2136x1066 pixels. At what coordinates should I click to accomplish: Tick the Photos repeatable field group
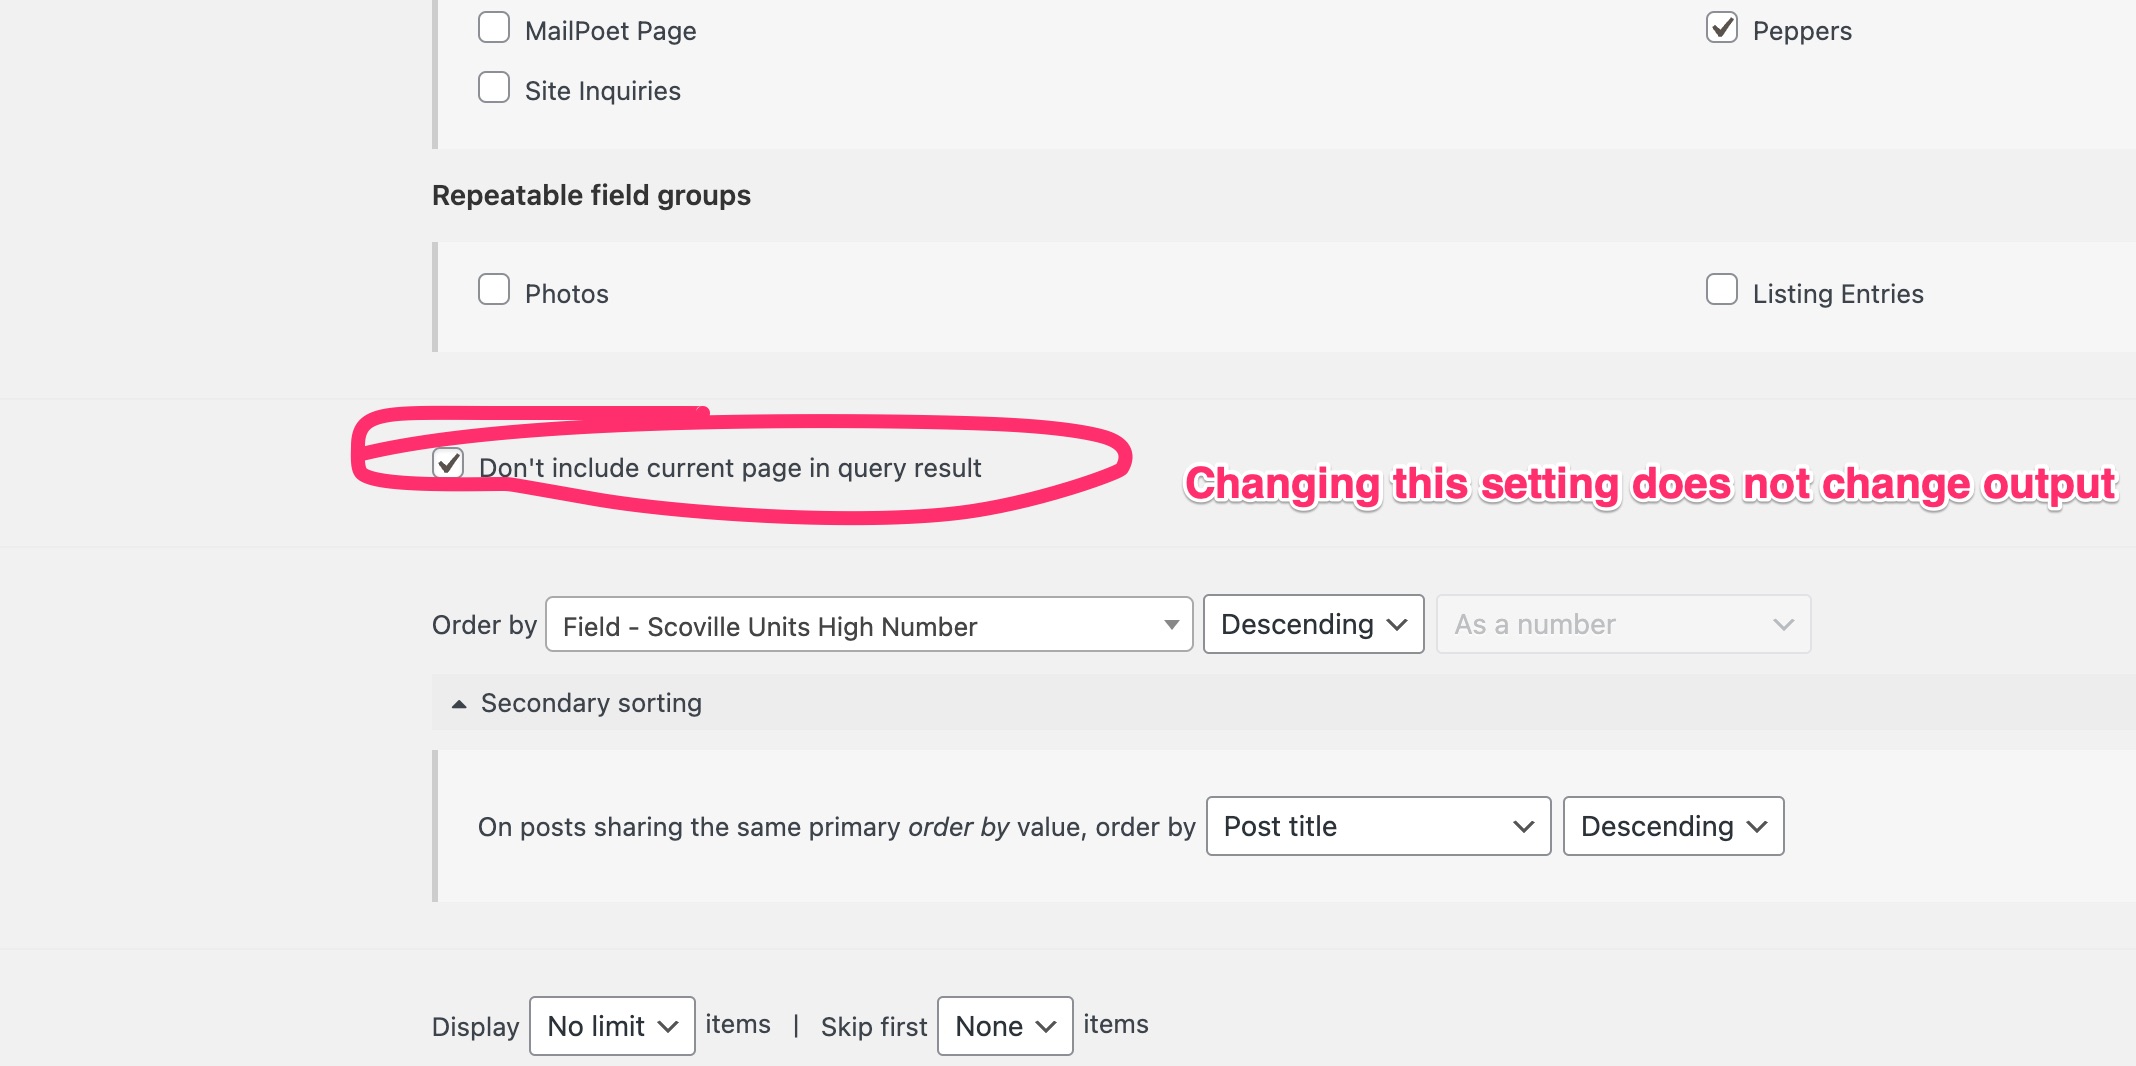point(494,289)
